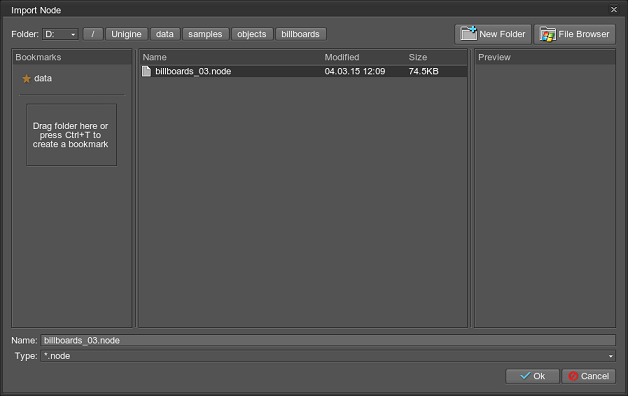Navigate to the Unigine folder breadcrumb
The image size is (628, 396).
tap(126, 34)
